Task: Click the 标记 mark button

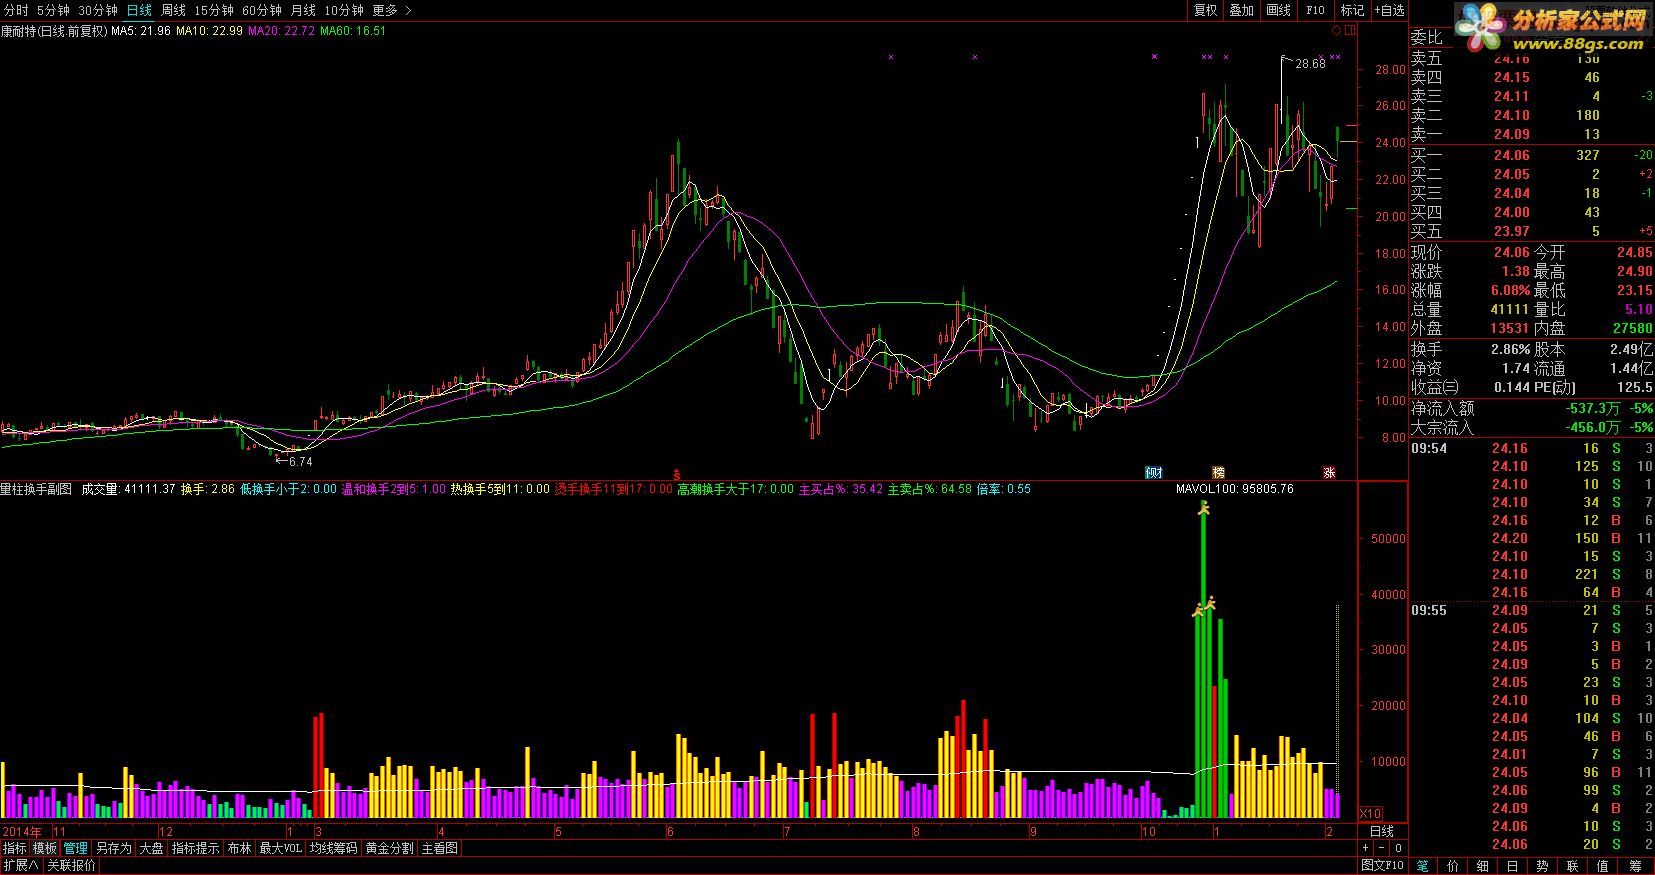Action: tap(1352, 10)
